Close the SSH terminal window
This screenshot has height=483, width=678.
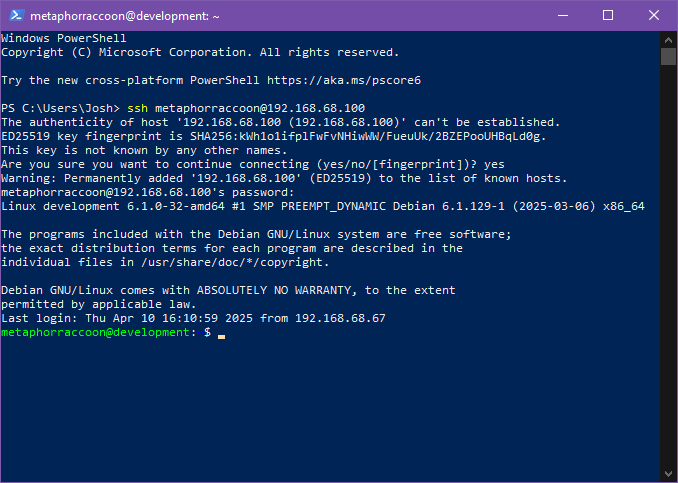pyautogui.click(x=654, y=16)
